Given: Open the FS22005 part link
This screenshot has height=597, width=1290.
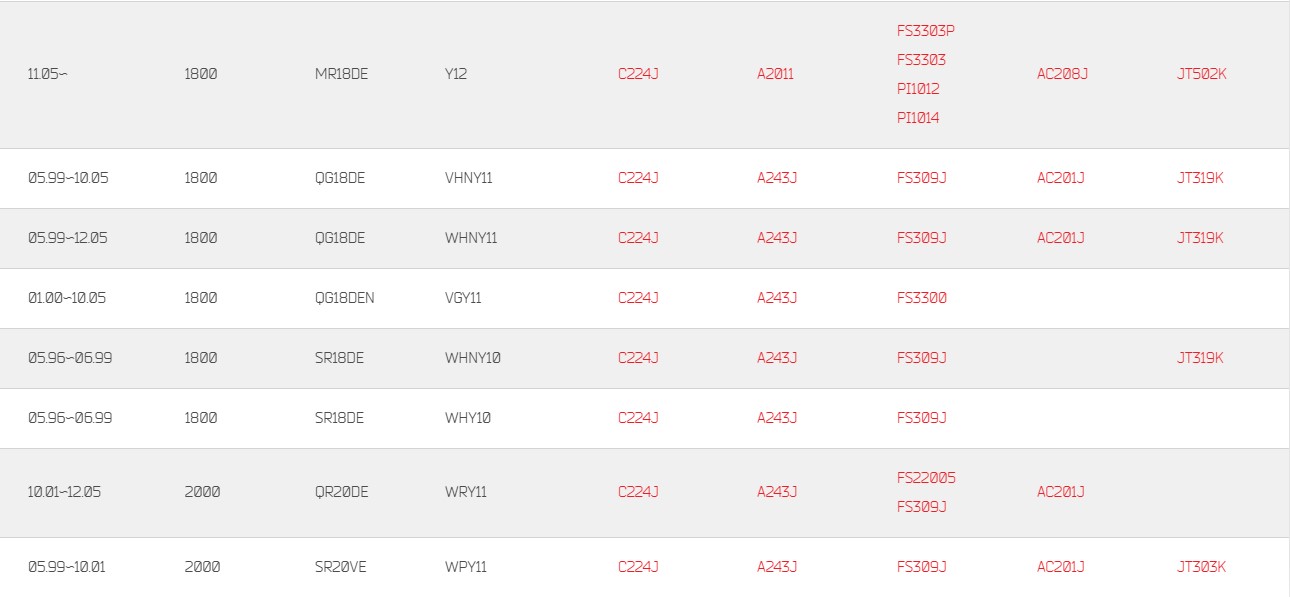Looking at the screenshot, I should (x=926, y=477).
